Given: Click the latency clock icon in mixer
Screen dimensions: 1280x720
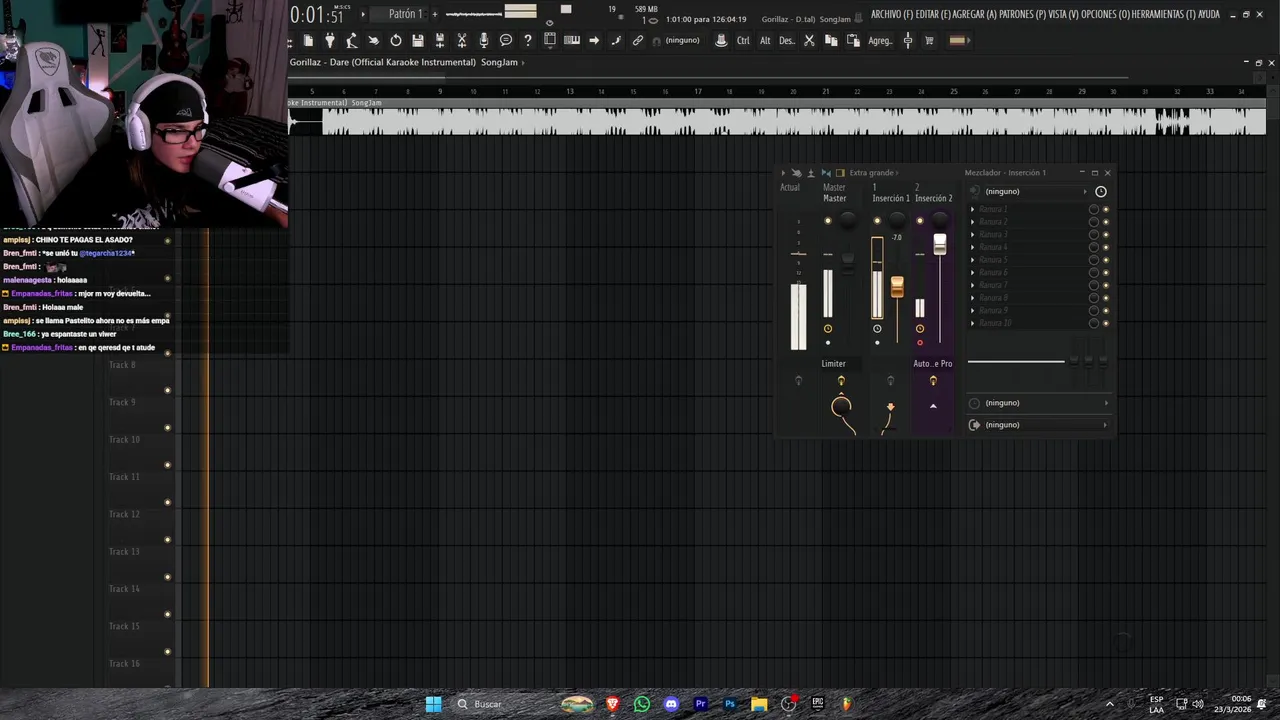Looking at the screenshot, I should (x=1101, y=191).
